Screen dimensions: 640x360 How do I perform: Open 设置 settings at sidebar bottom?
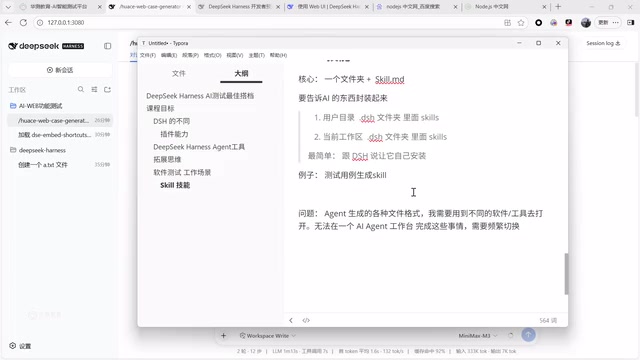20,346
